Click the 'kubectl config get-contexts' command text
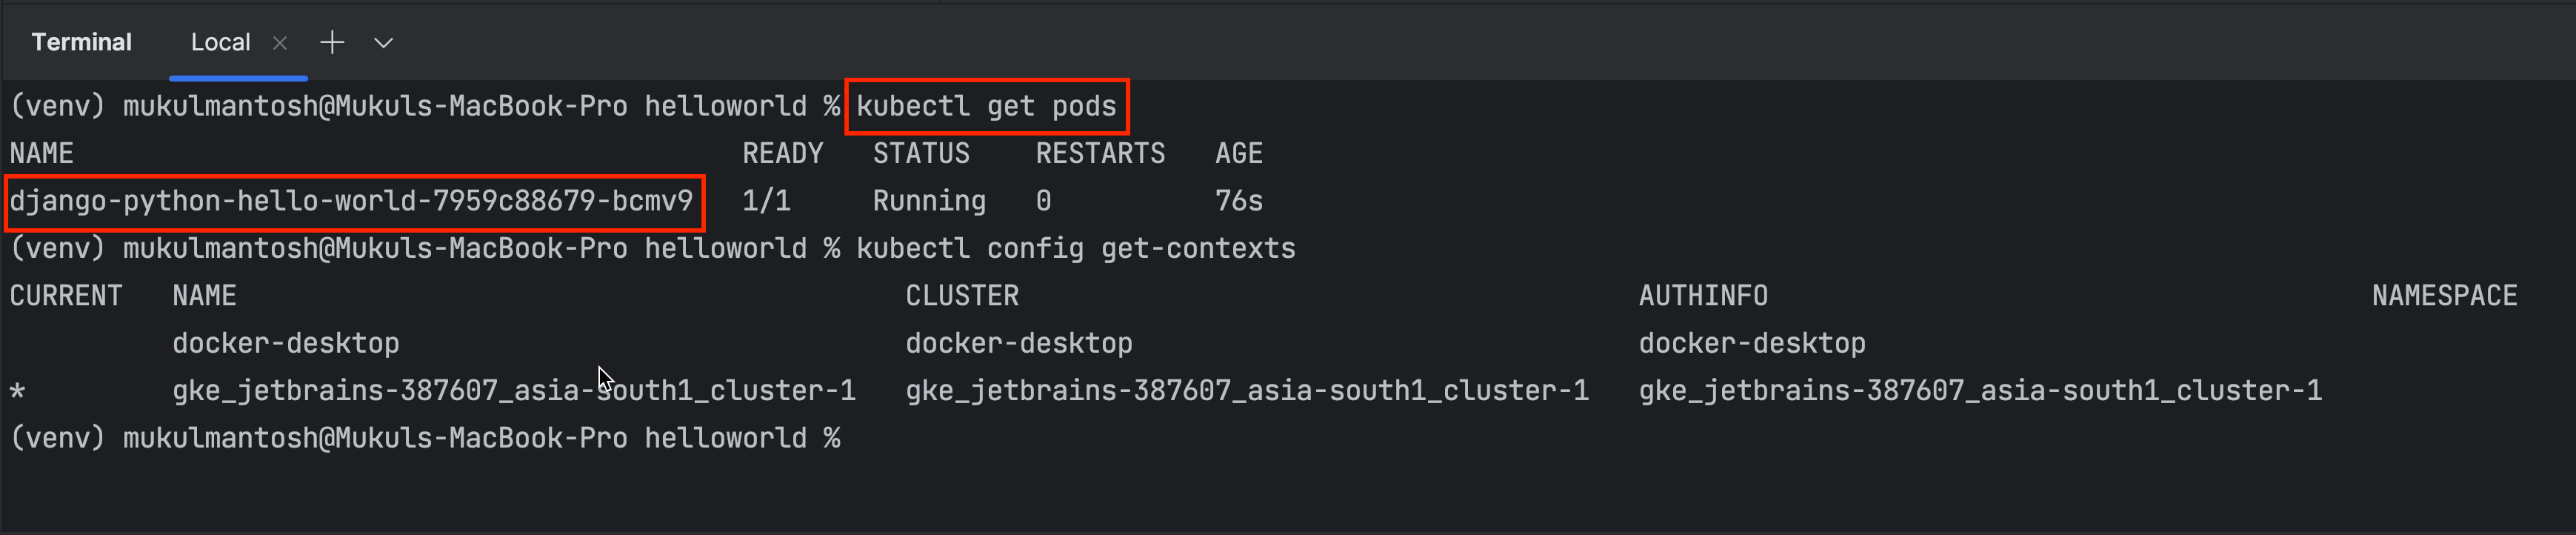2576x535 pixels. pyautogui.click(x=1075, y=248)
